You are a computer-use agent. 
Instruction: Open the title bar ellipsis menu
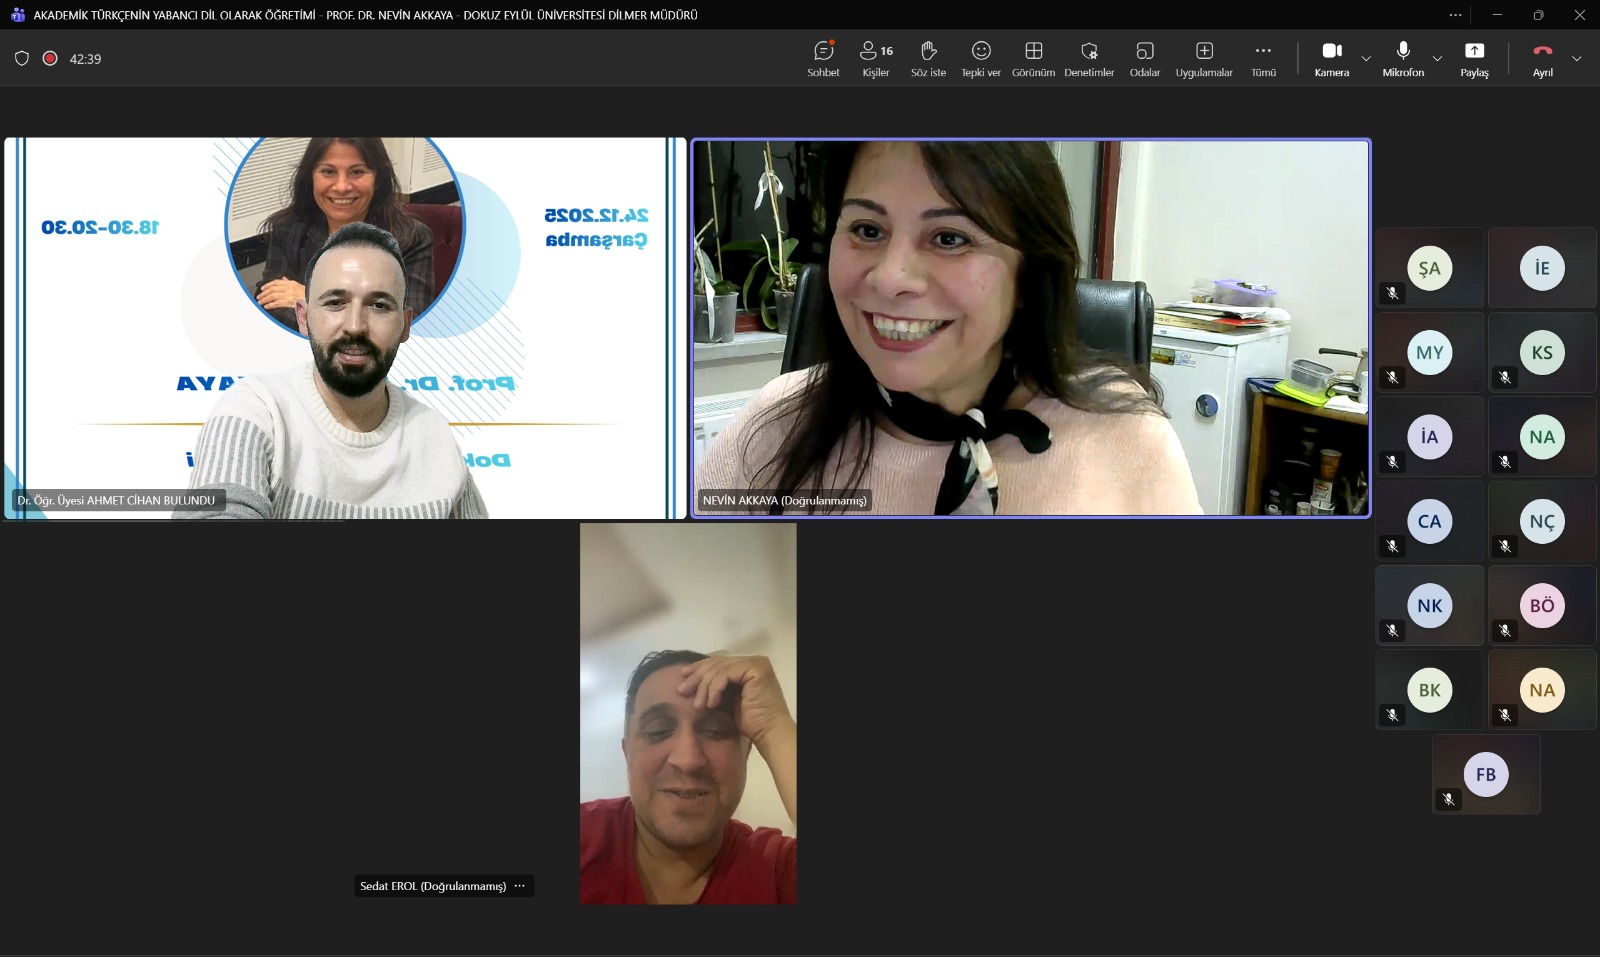coord(1455,15)
